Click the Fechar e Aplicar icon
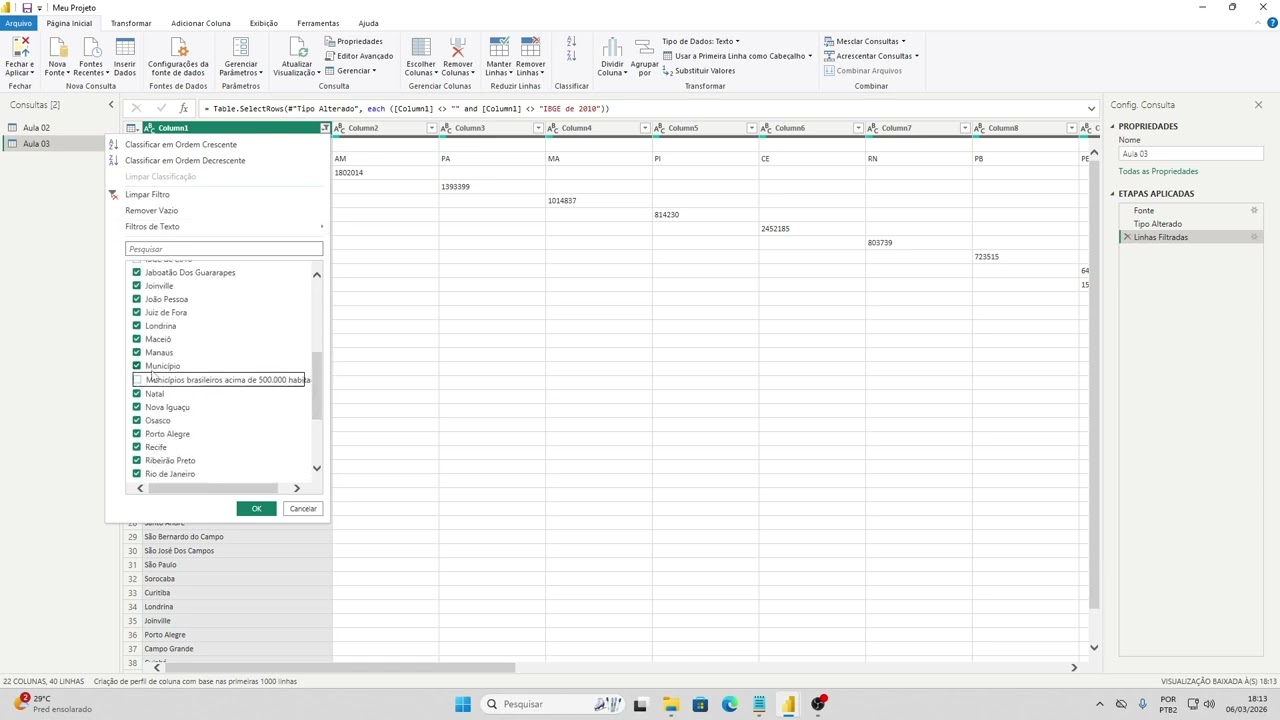 (19, 47)
